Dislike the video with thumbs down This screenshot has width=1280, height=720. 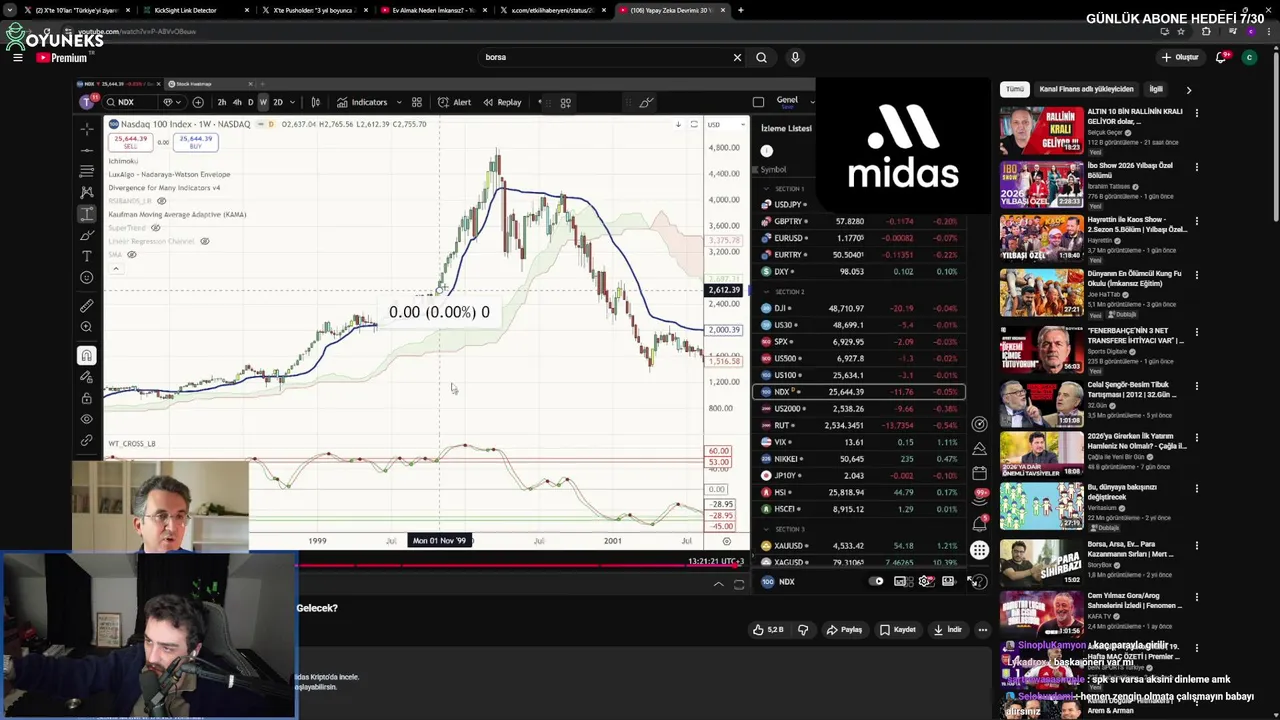pos(803,630)
